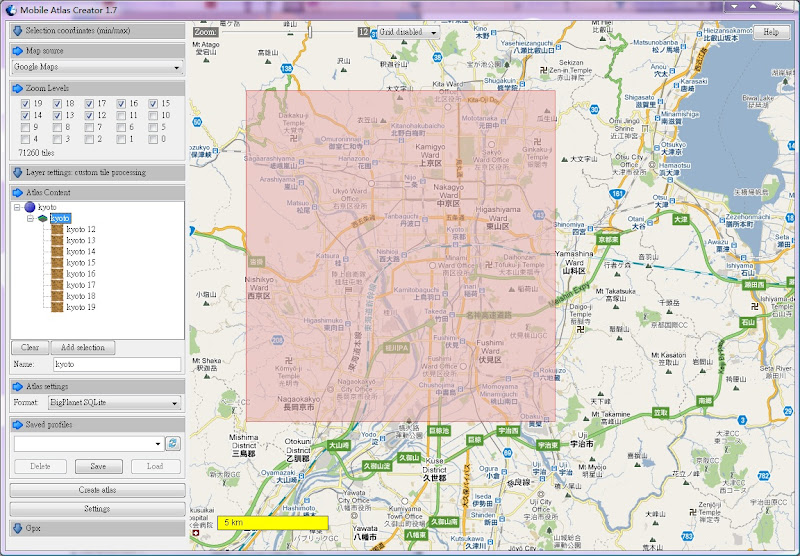Image resolution: width=800 pixels, height=556 pixels.
Task: Collapse the Atlas Content panel arrow
Action: point(17,192)
